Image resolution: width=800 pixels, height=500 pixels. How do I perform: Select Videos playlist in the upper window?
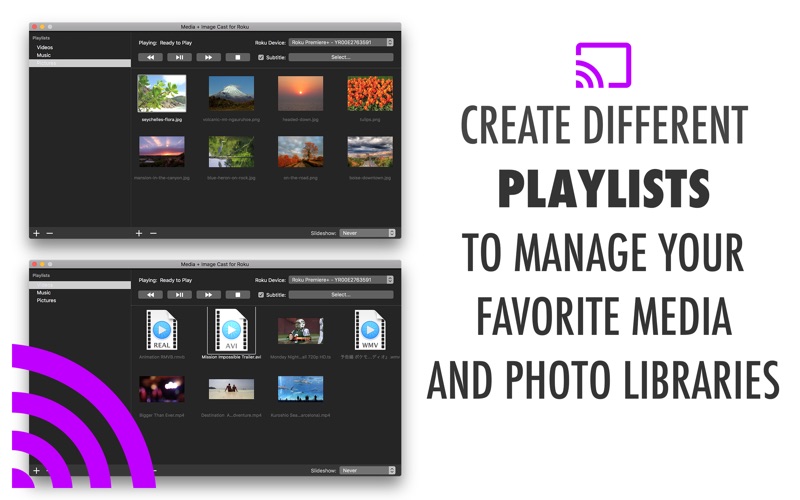[x=45, y=47]
